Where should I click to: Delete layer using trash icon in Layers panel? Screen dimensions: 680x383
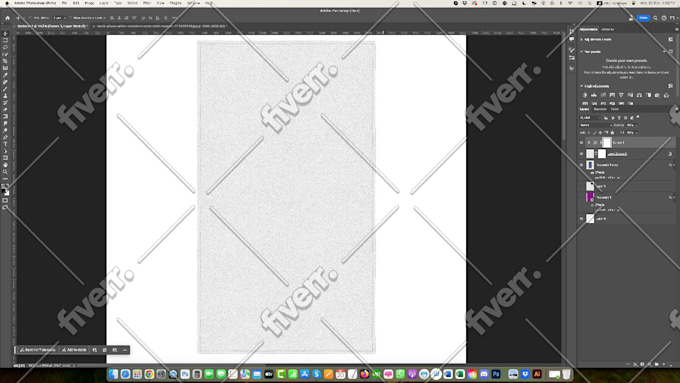pyautogui.click(x=670, y=364)
